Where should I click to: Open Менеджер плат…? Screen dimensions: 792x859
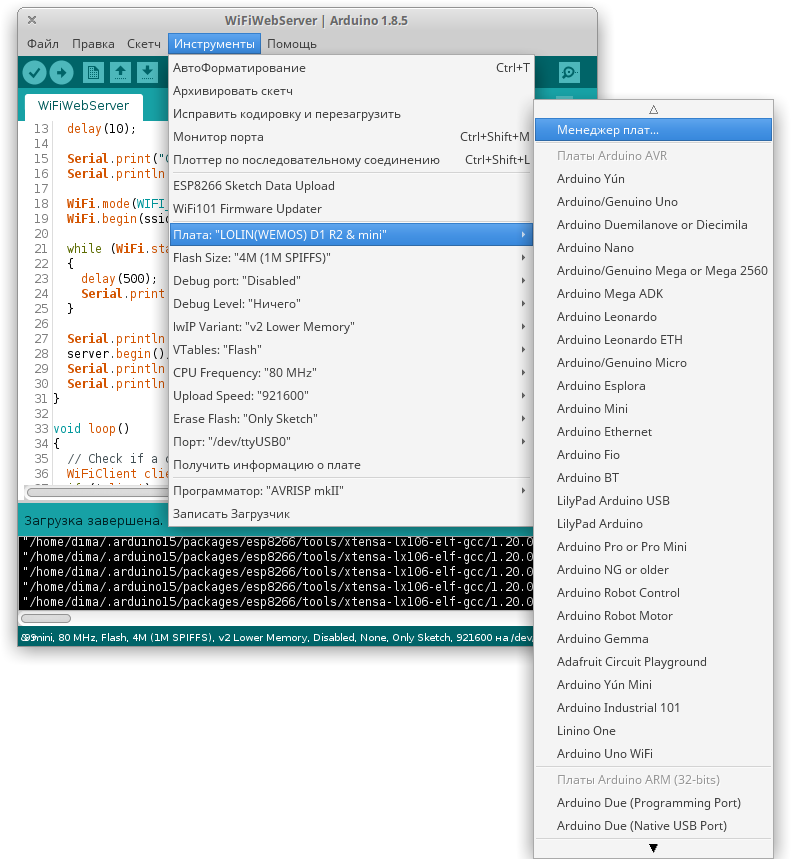tap(653, 130)
